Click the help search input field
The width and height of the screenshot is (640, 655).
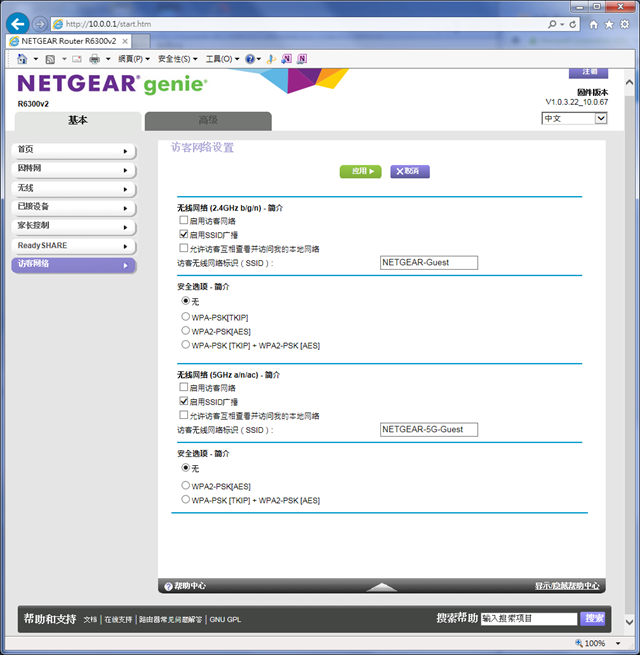pos(529,619)
